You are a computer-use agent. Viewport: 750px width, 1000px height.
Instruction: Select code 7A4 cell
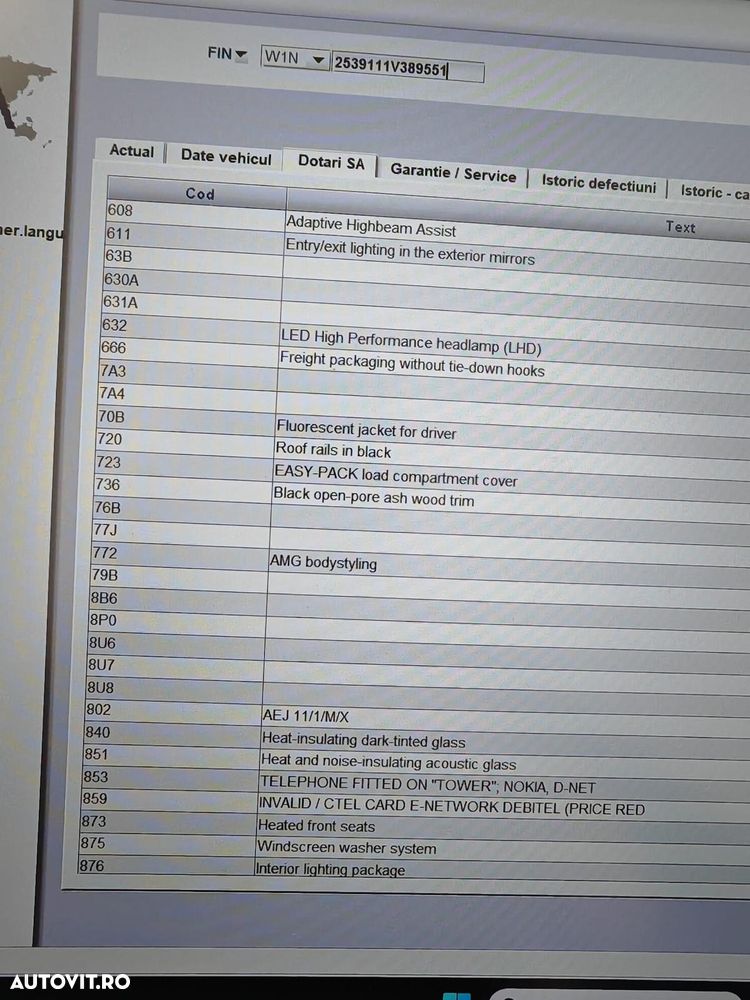tap(186, 396)
